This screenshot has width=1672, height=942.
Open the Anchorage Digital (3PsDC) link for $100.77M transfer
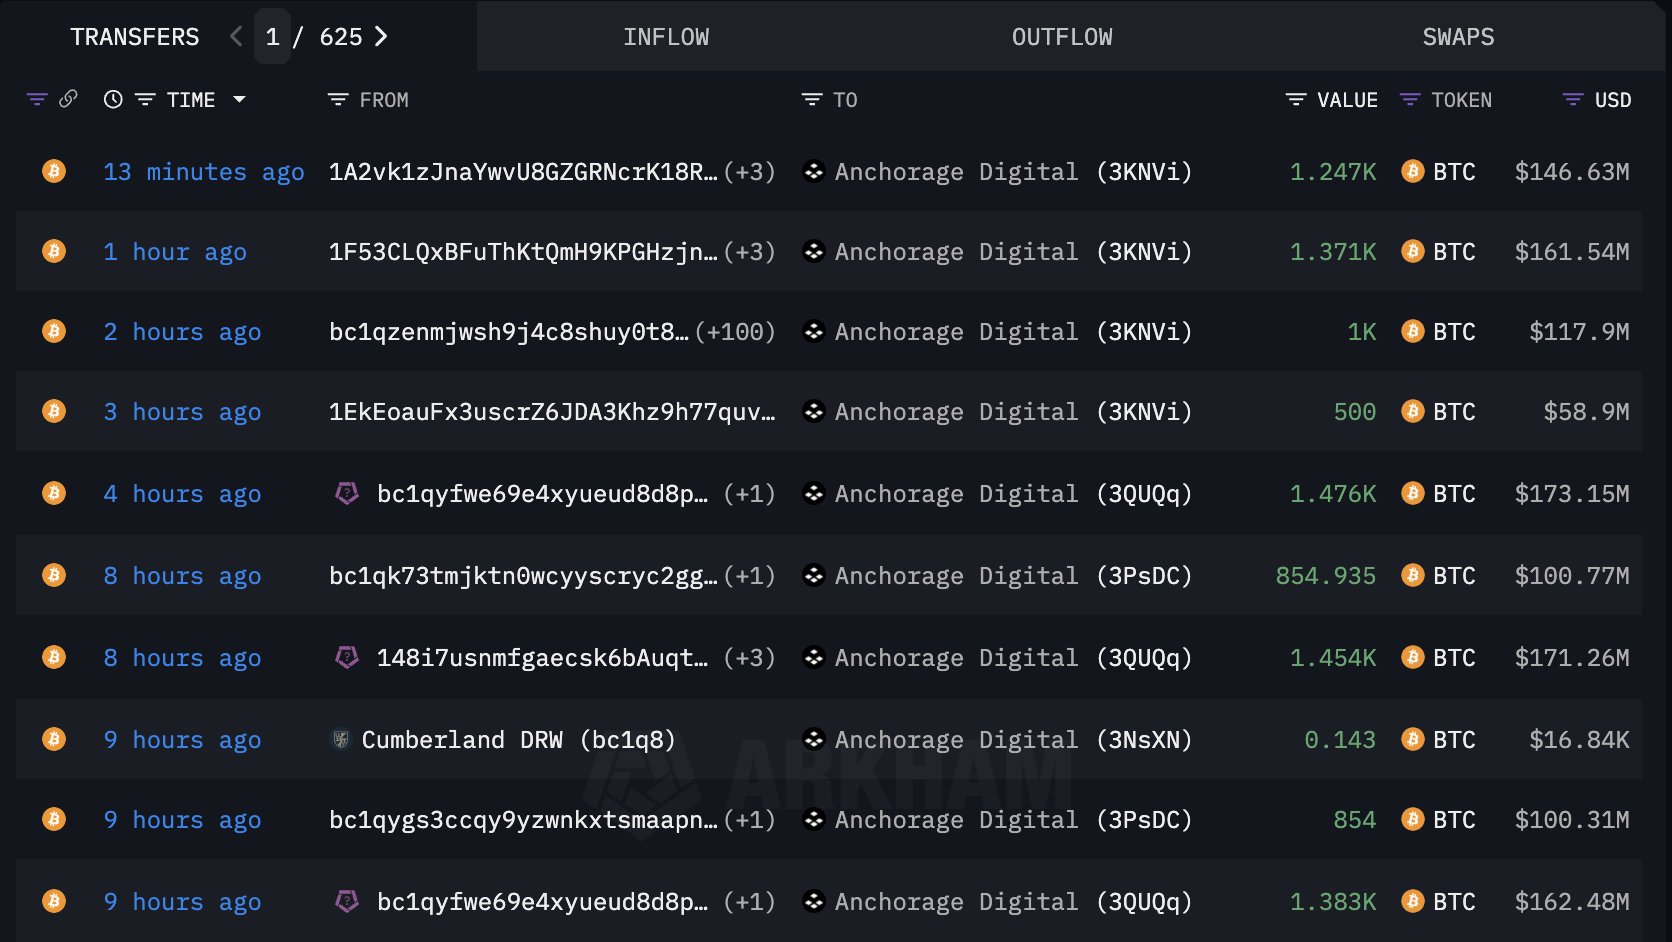1012,575
